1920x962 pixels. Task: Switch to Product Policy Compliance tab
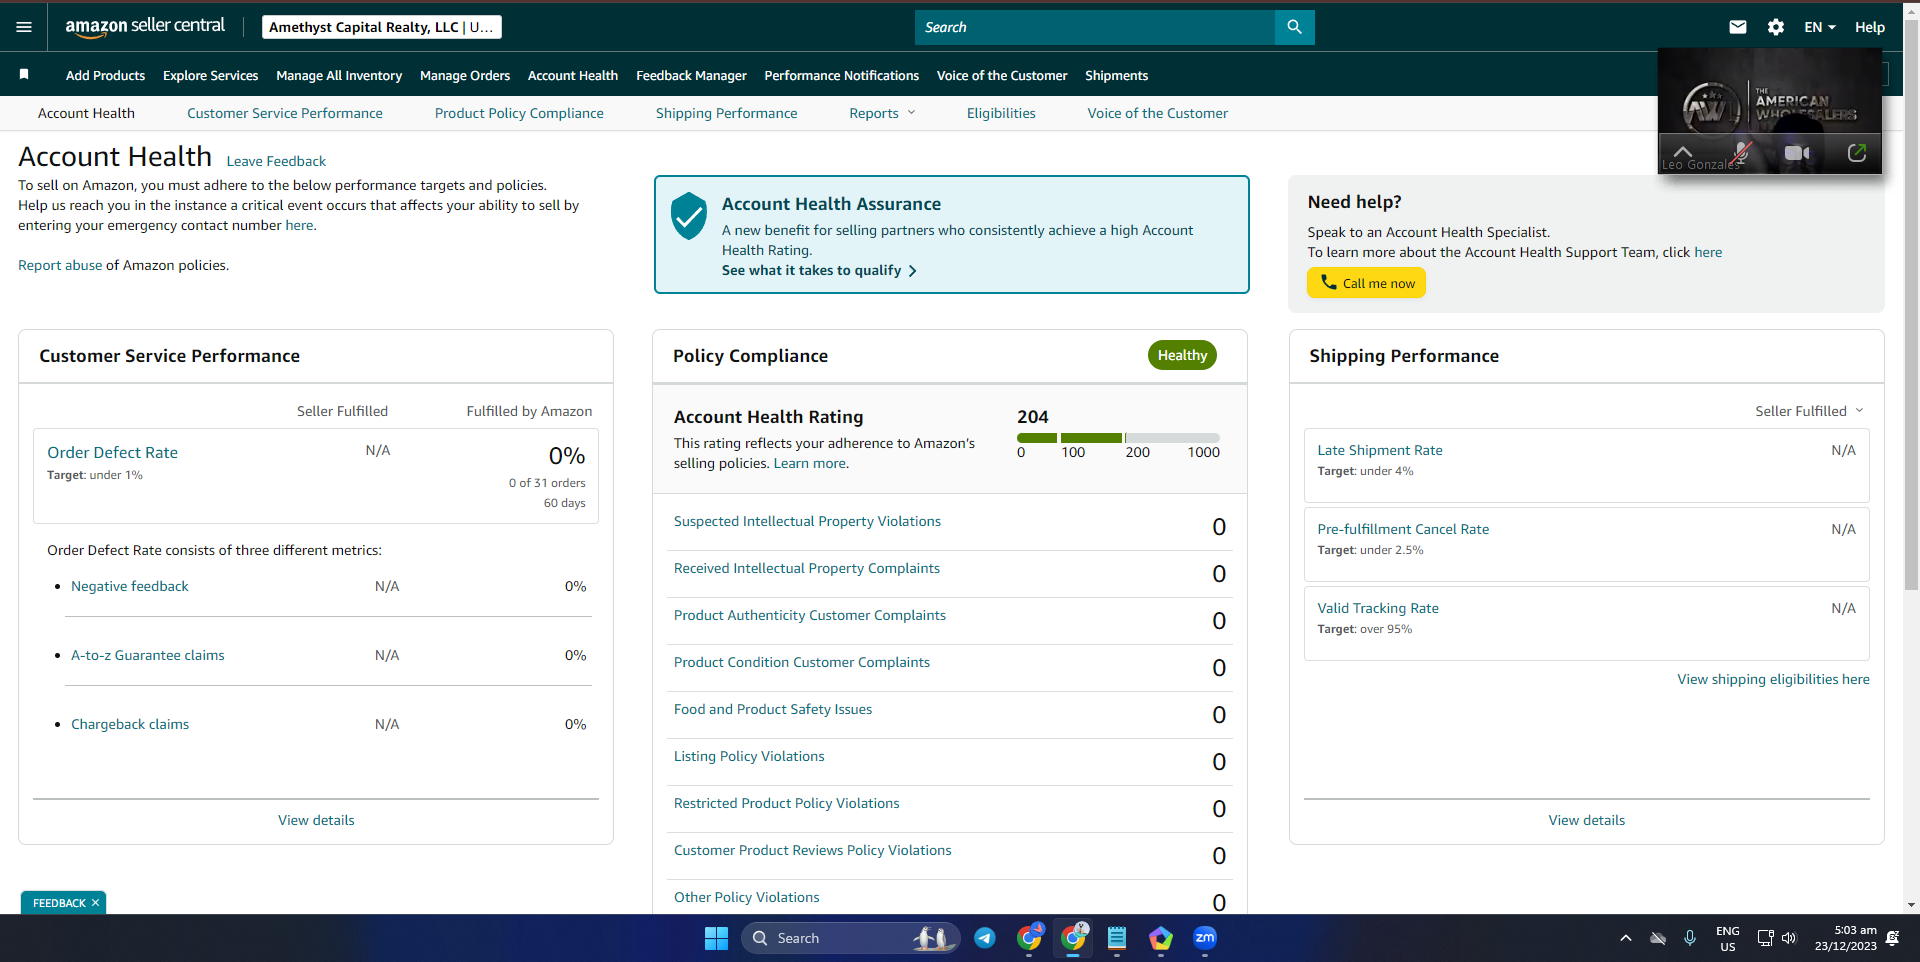pos(519,113)
